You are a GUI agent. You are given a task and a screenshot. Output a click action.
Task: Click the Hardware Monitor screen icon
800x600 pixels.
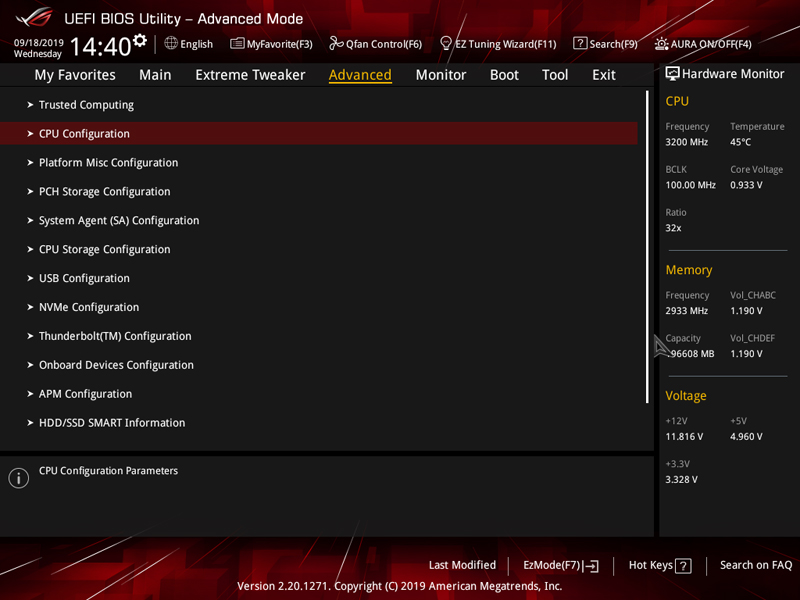tap(672, 74)
